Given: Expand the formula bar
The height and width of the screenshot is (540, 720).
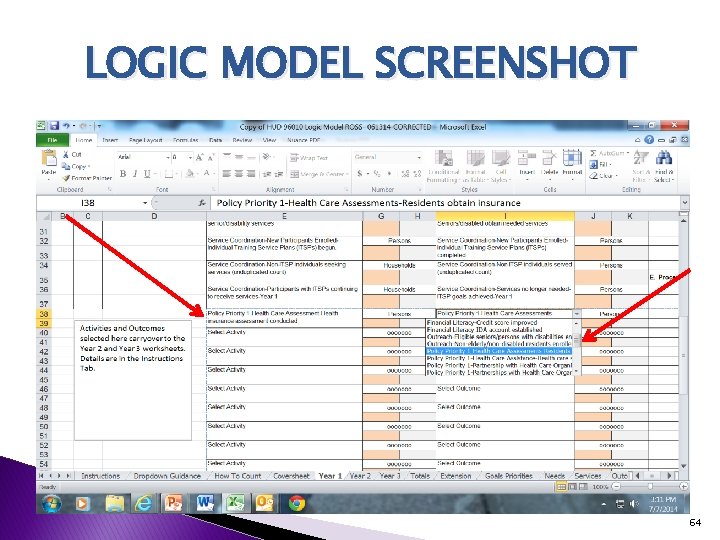Looking at the screenshot, I should pyautogui.click(x=685, y=202).
